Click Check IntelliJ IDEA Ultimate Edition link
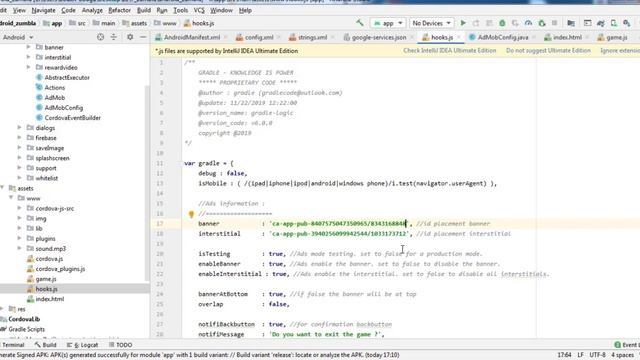The image size is (640, 360). [450, 51]
